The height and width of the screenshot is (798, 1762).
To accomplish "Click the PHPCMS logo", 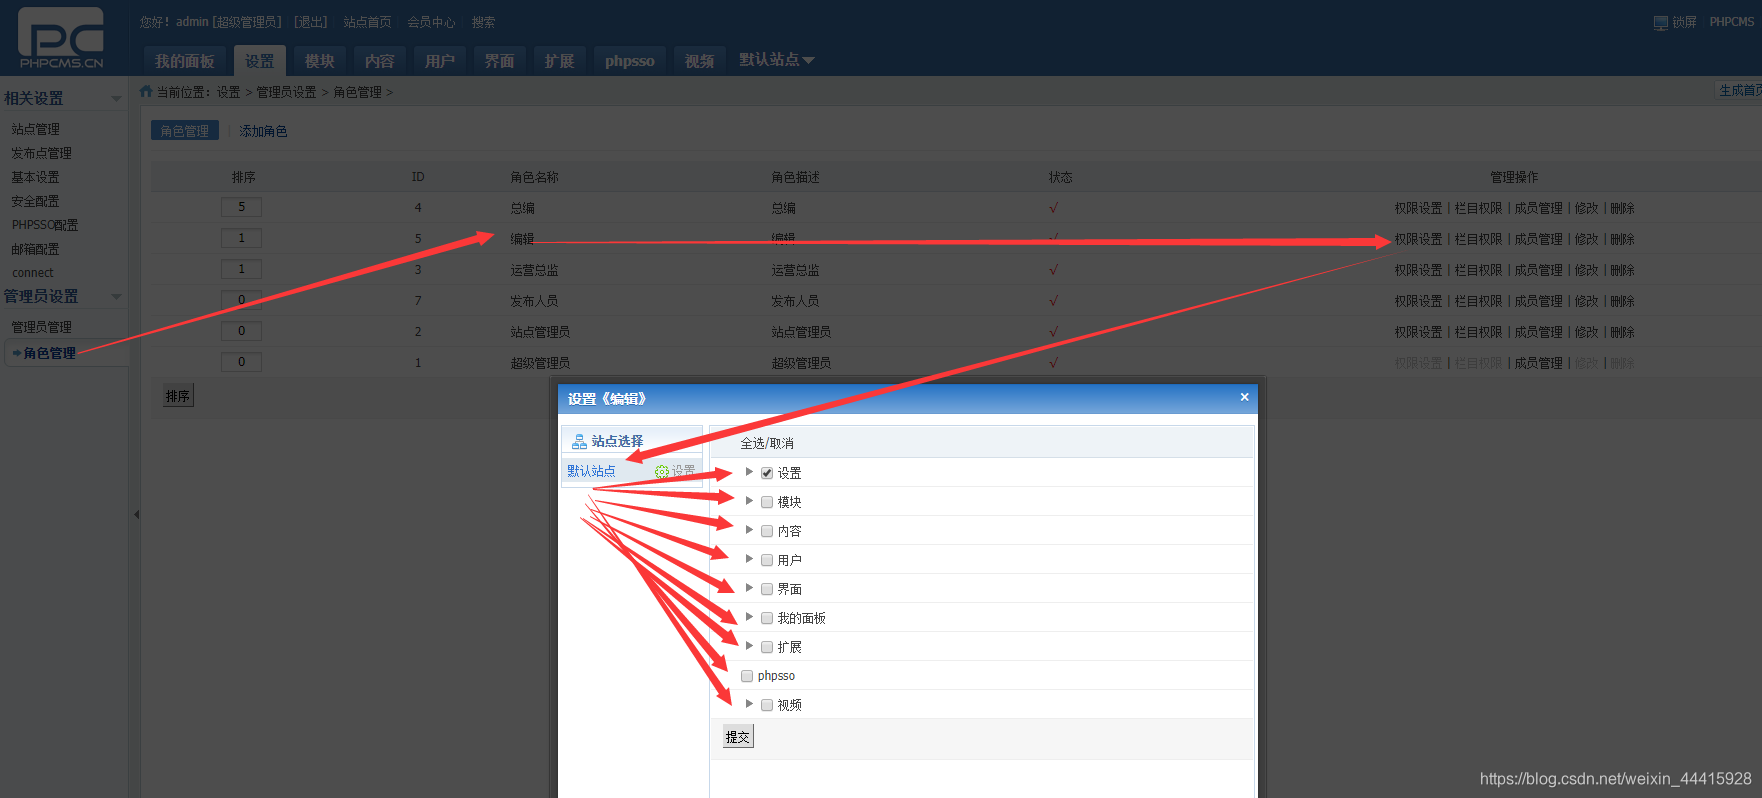I will click(x=61, y=38).
